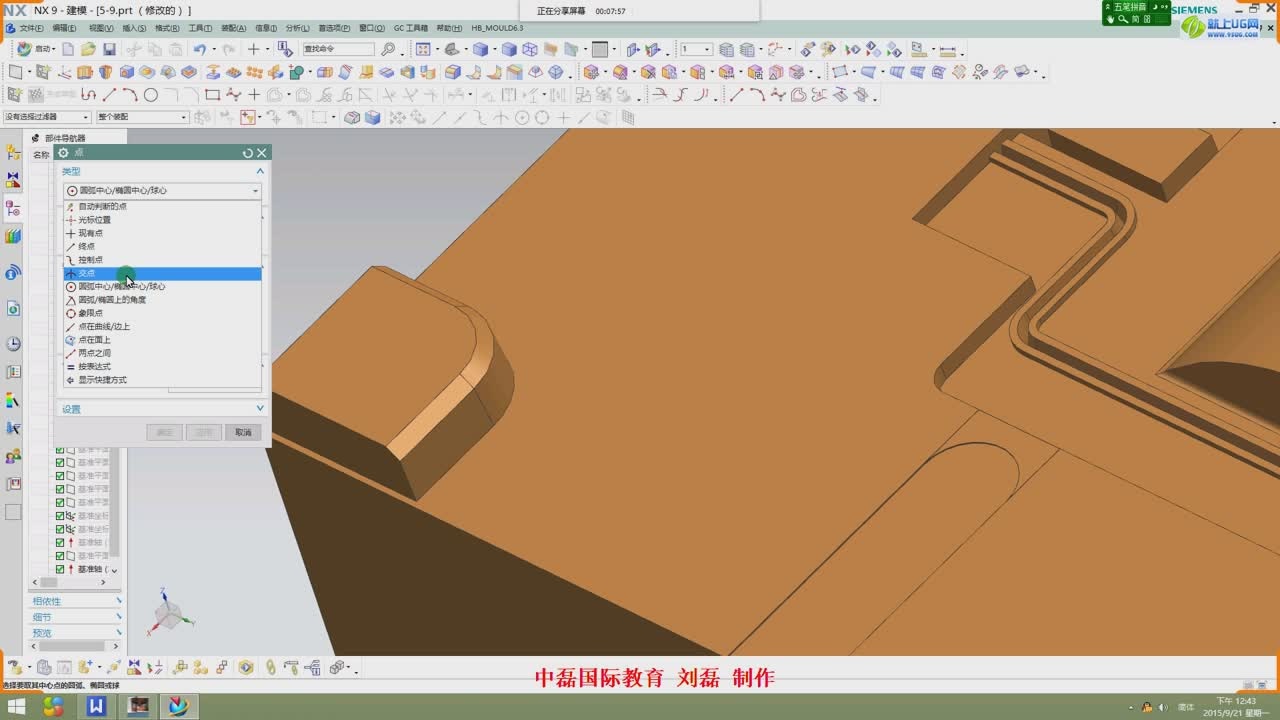The image size is (1280, 720).
Task: Choose 圆弧/椭圆上的角度 option
Action: (x=163, y=300)
